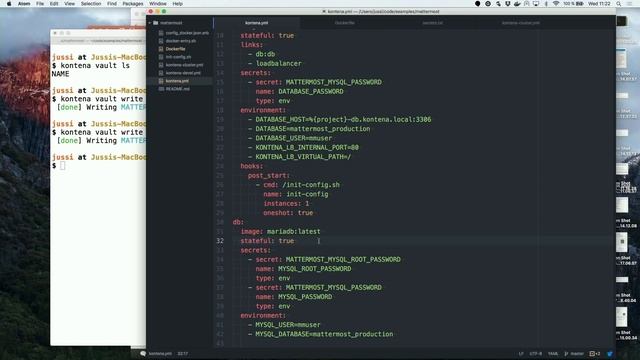Viewport: 640px width, 360px height.
Task: Open the Help menu
Action: [178, 4]
